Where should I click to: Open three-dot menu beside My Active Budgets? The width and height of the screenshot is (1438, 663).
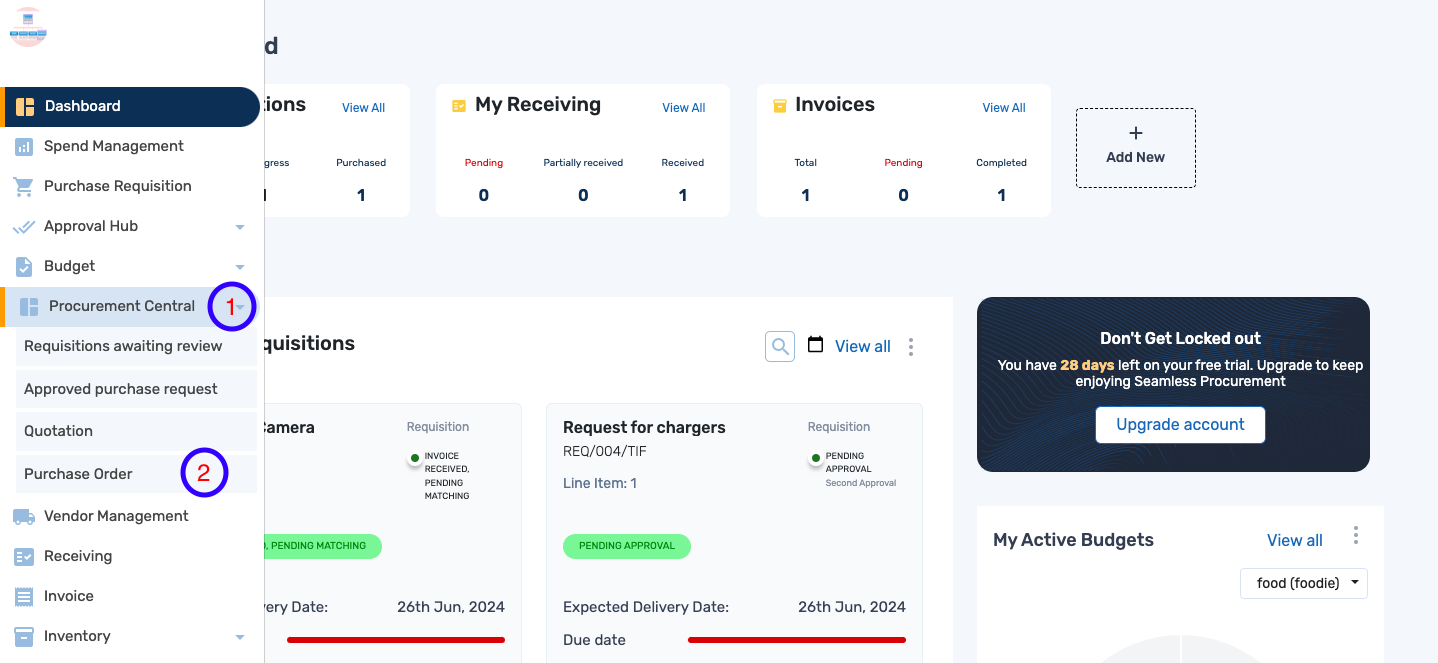pyautogui.click(x=1355, y=536)
